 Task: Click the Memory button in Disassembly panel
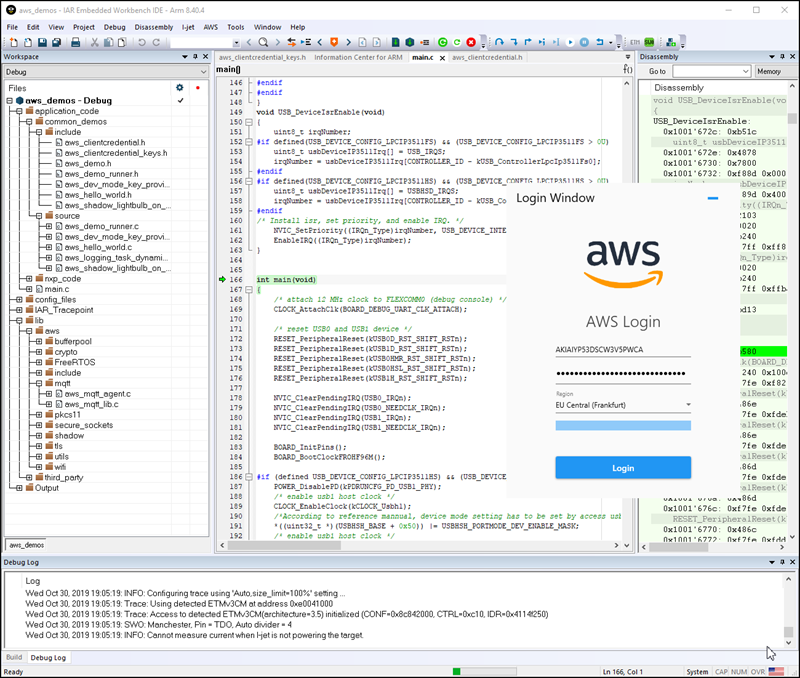pos(768,72)
